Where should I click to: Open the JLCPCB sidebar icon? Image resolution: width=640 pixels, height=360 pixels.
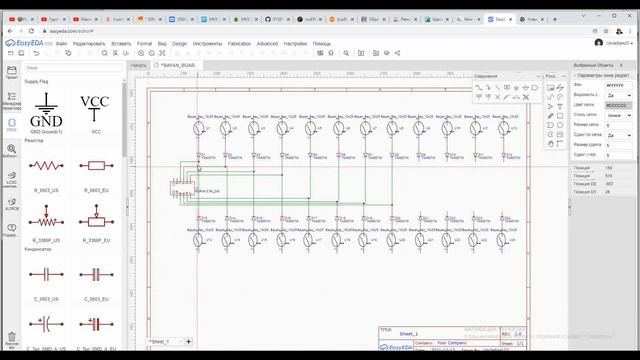click(x=11, y=204)
